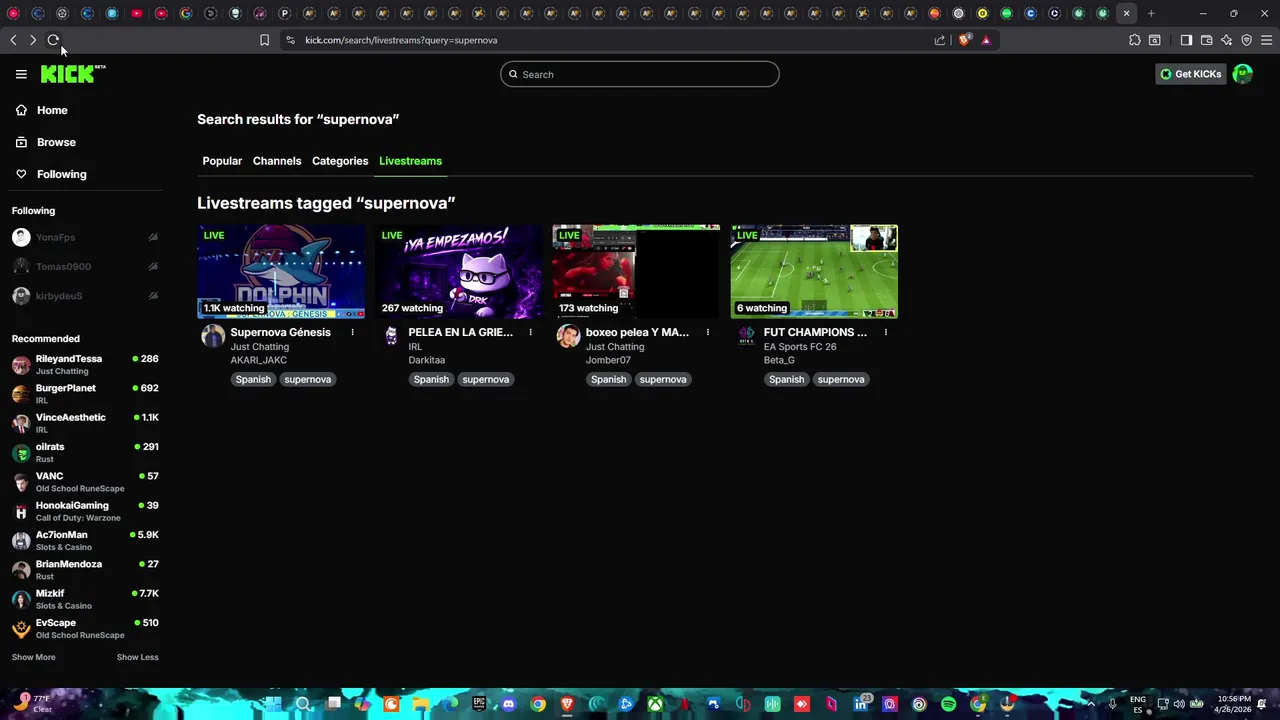Image resolution: width=1280 pixels, height=720 pixels.
Task: Open the Supernova Génesis stream thumbnail
Action: pos(281,272)
